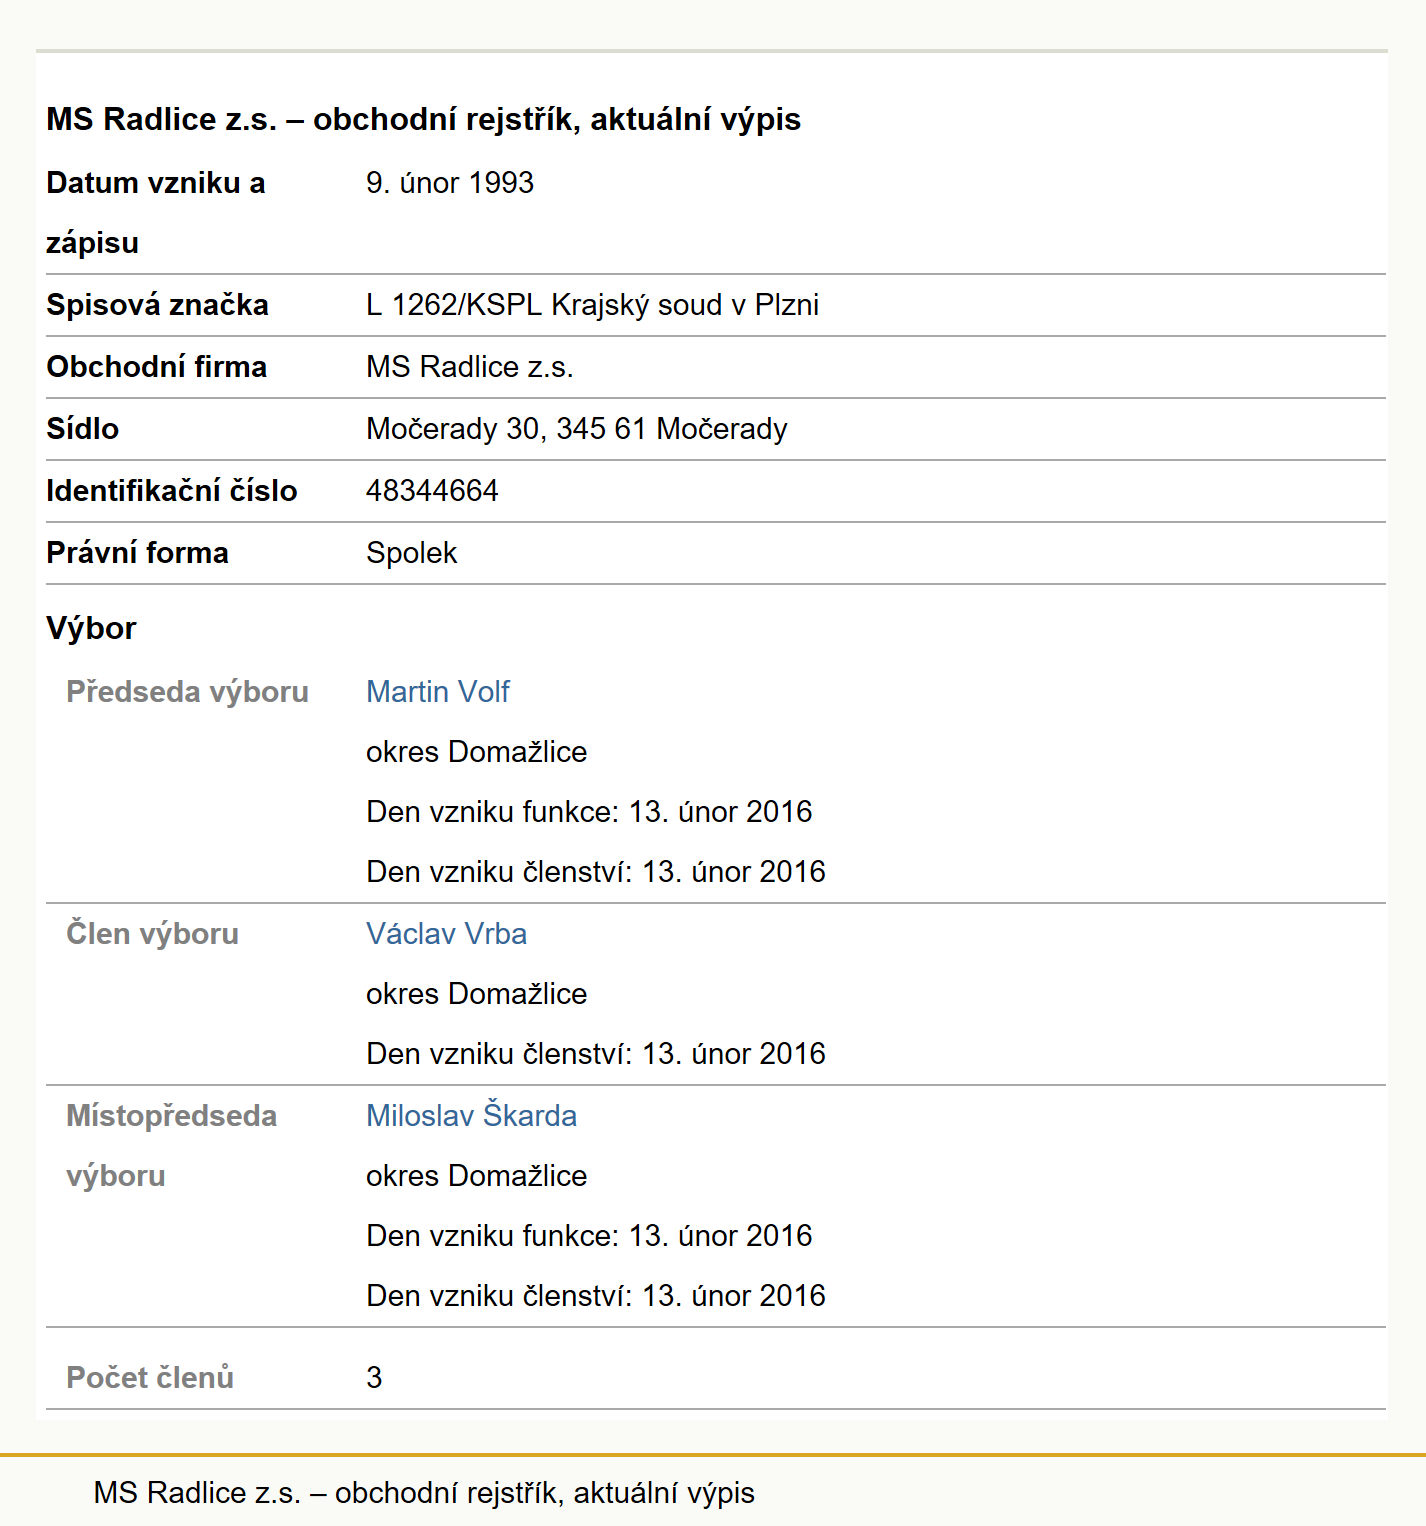Click the footer caption MS Radlice z.s.
Screen dimensions: 1426x1526
[424, 1492]
